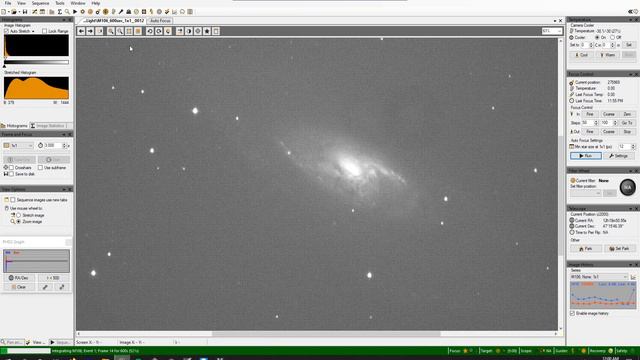This screenshot has width=640, height=360.
Task: Select the Cooler Off radio button
Action: pyautogui.click(x=612, y=38)
